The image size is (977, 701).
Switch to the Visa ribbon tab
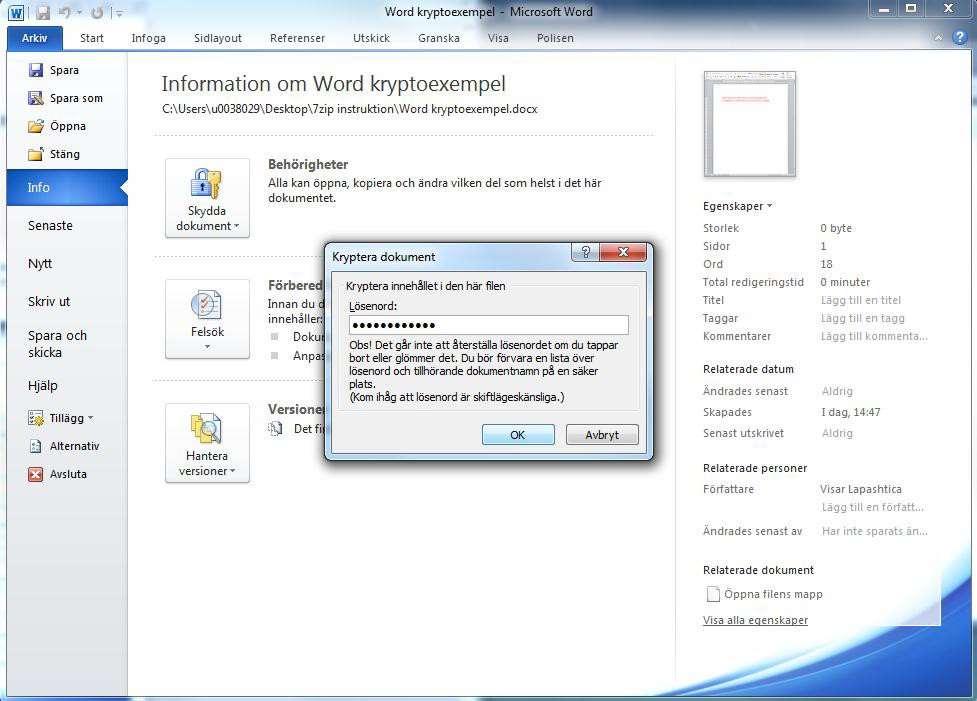pyautogui.click(x=498, y=38)
